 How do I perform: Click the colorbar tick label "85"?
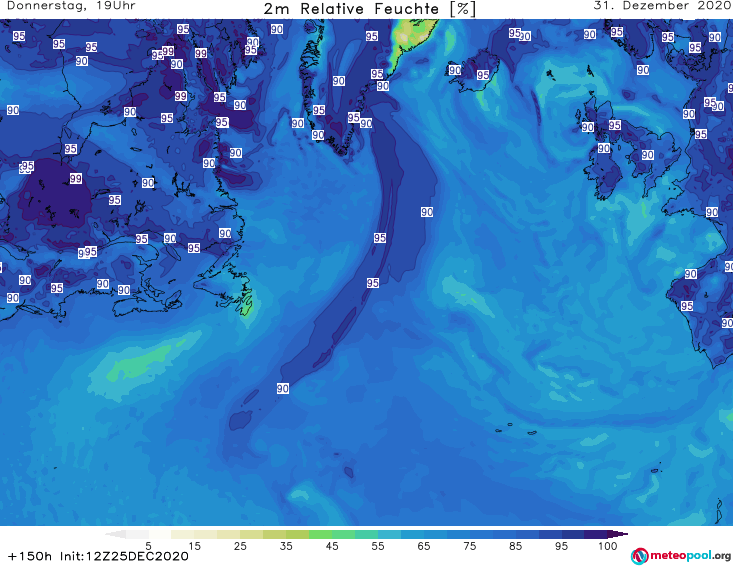(516, 546)
